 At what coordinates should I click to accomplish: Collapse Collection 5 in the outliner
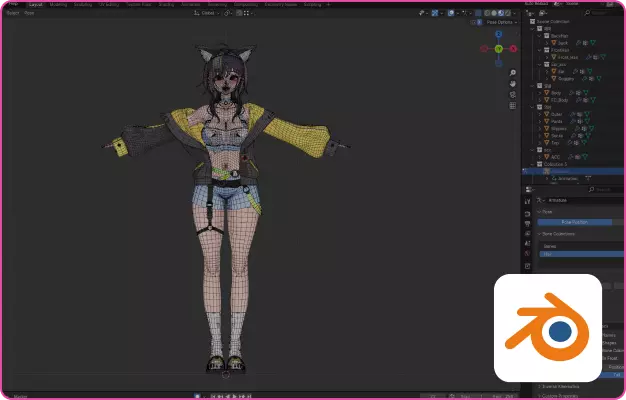pyautogui.click(x=533, y=164)
